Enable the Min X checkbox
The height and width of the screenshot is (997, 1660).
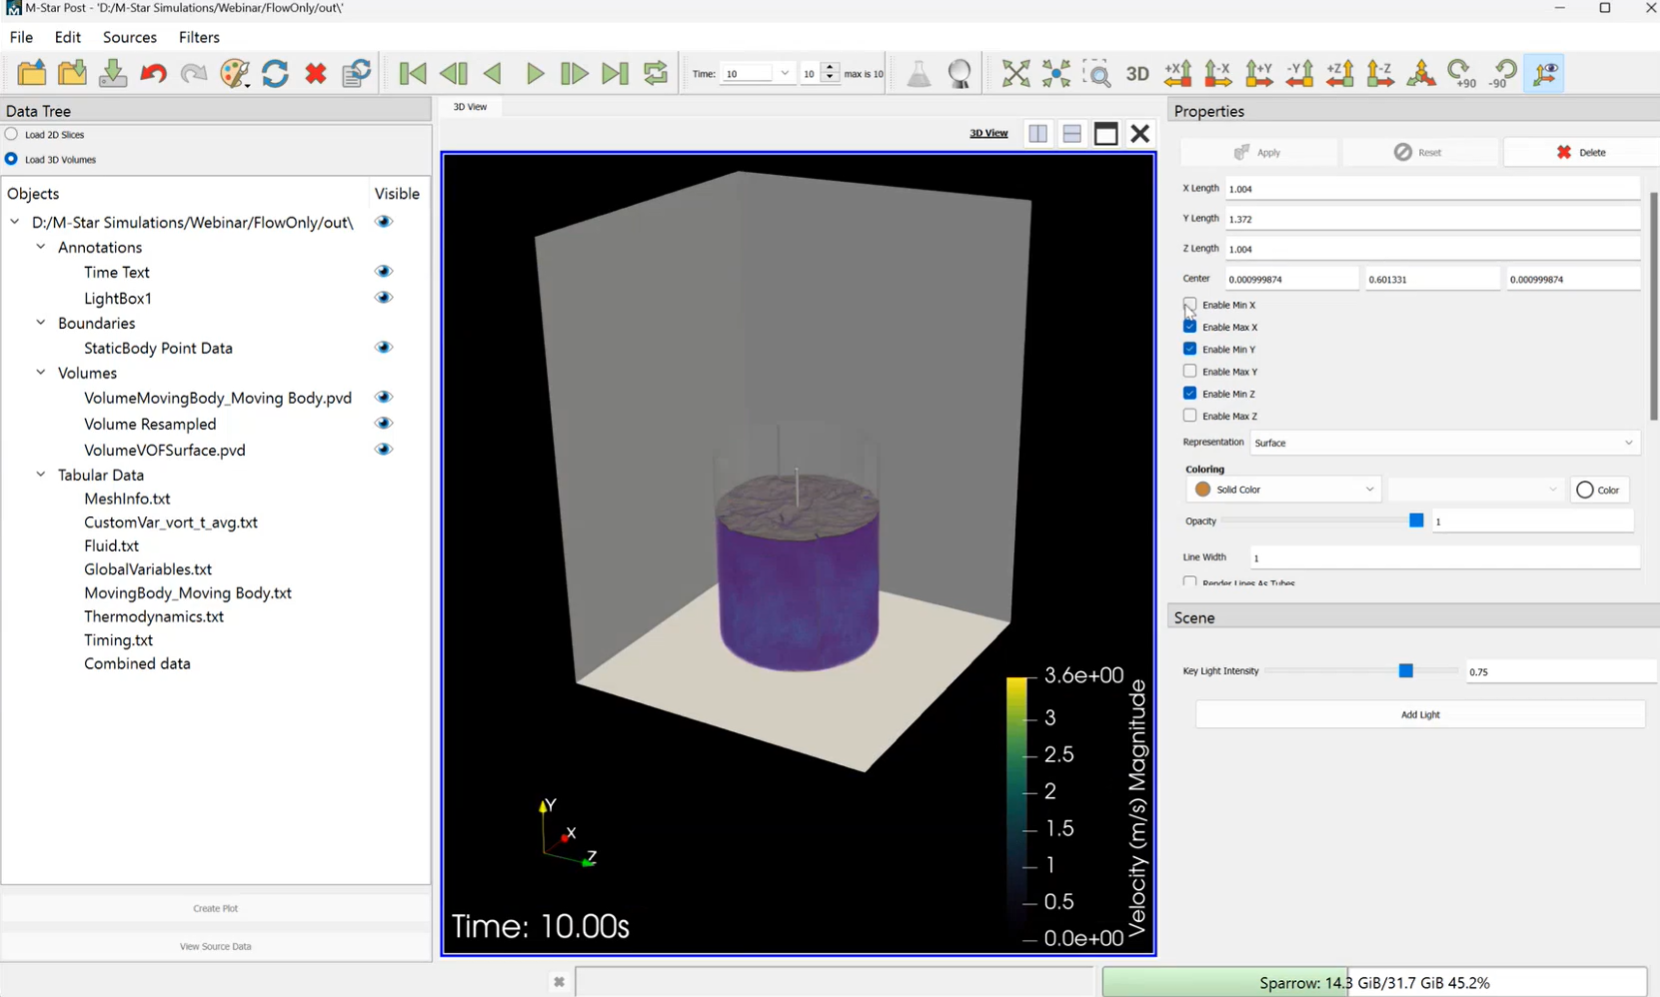[1190, 304]
